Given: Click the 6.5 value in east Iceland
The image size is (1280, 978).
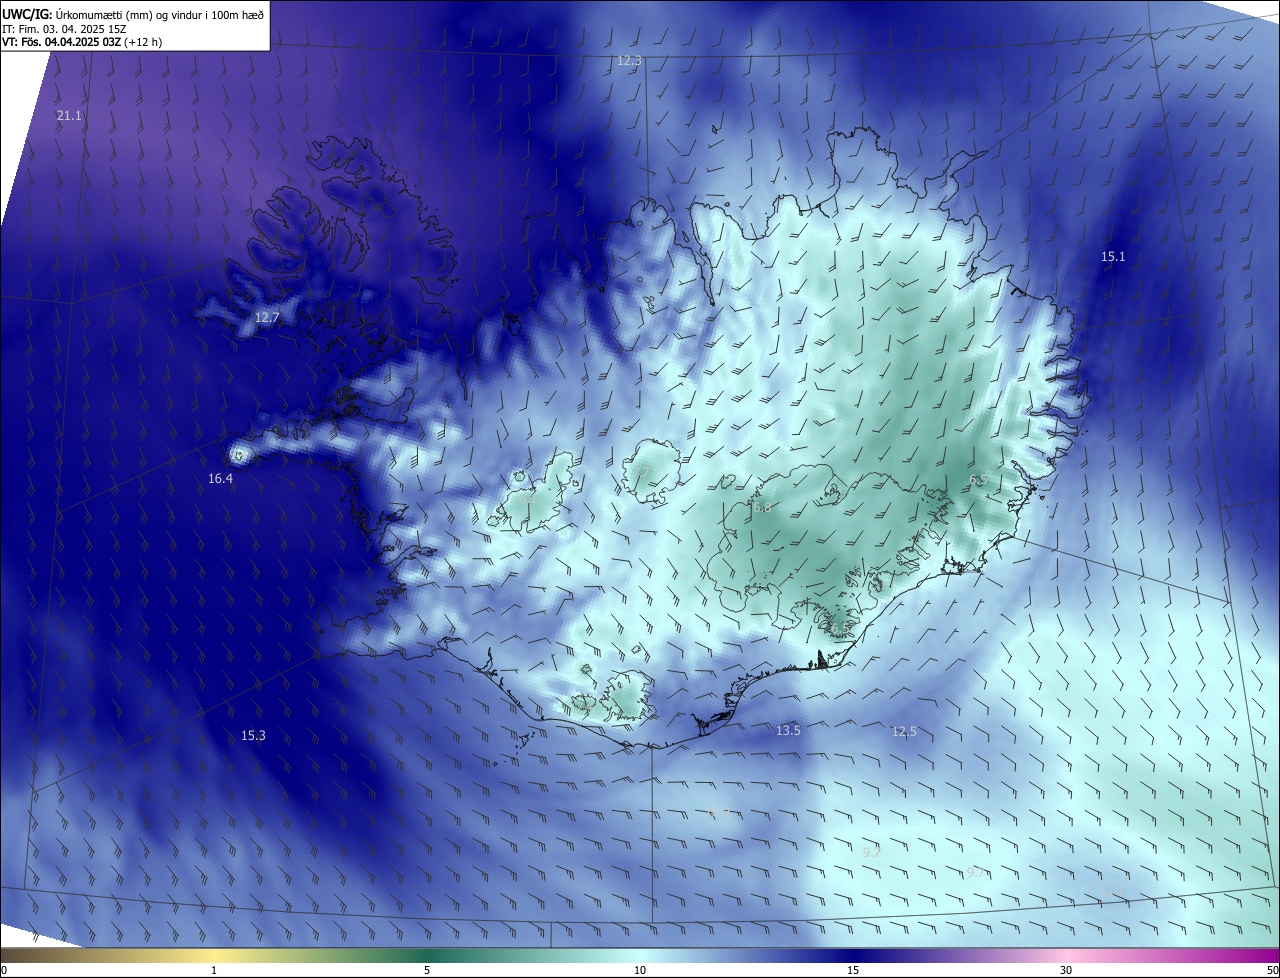Looking at the screenshot, I should click(978, 480).
